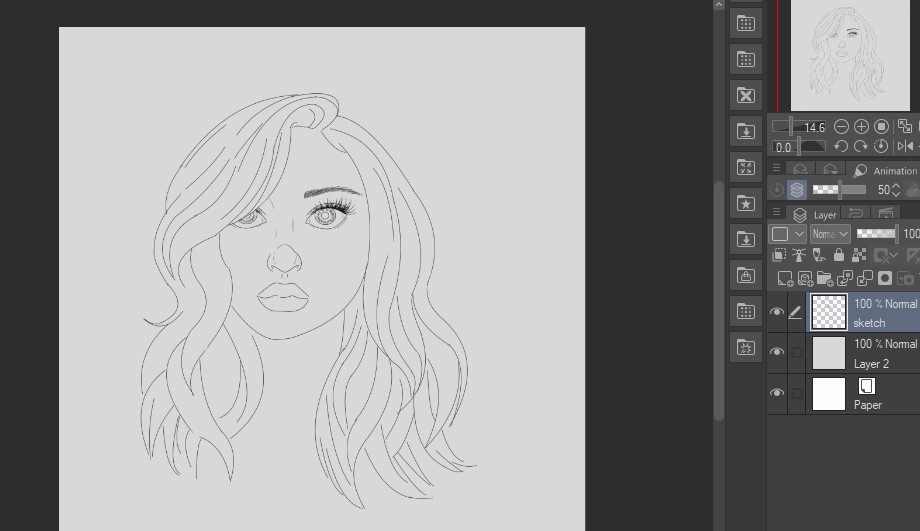Select the sketch layer thumbnail
The height and width of the screenshot is (531, 920).
pos(828,312)
